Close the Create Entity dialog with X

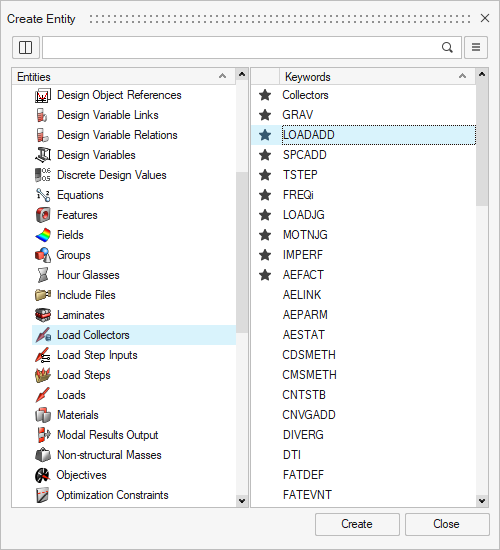click(x=485, y=18)
